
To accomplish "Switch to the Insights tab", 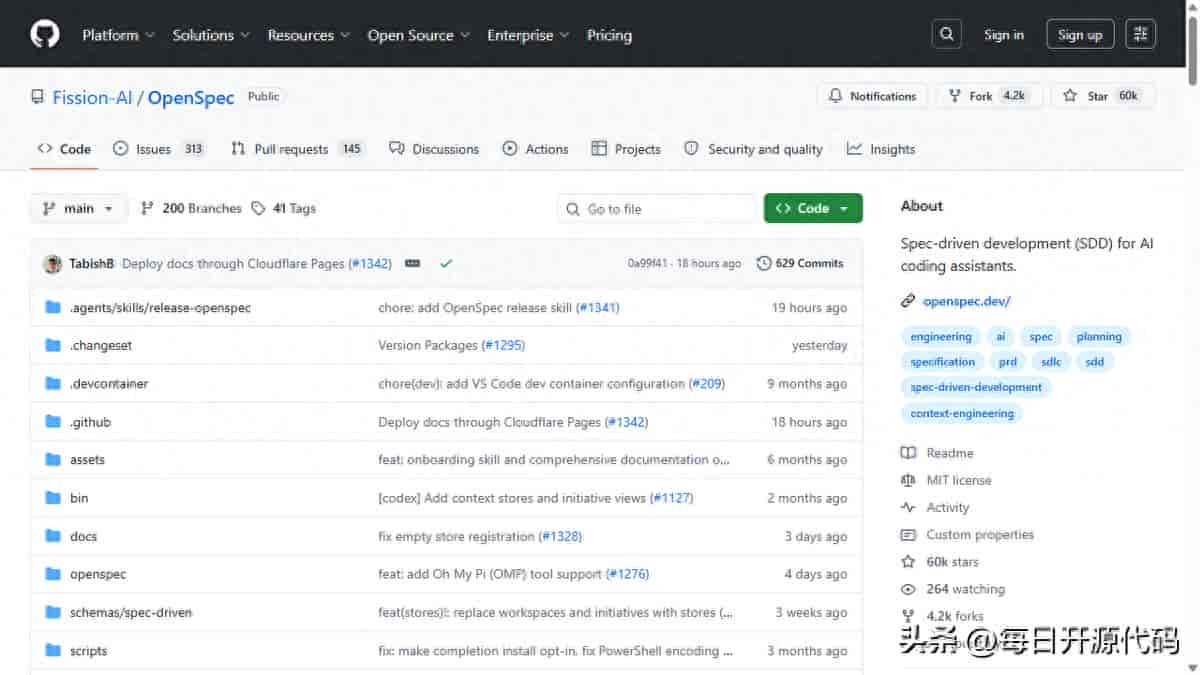I will [881, 149].
